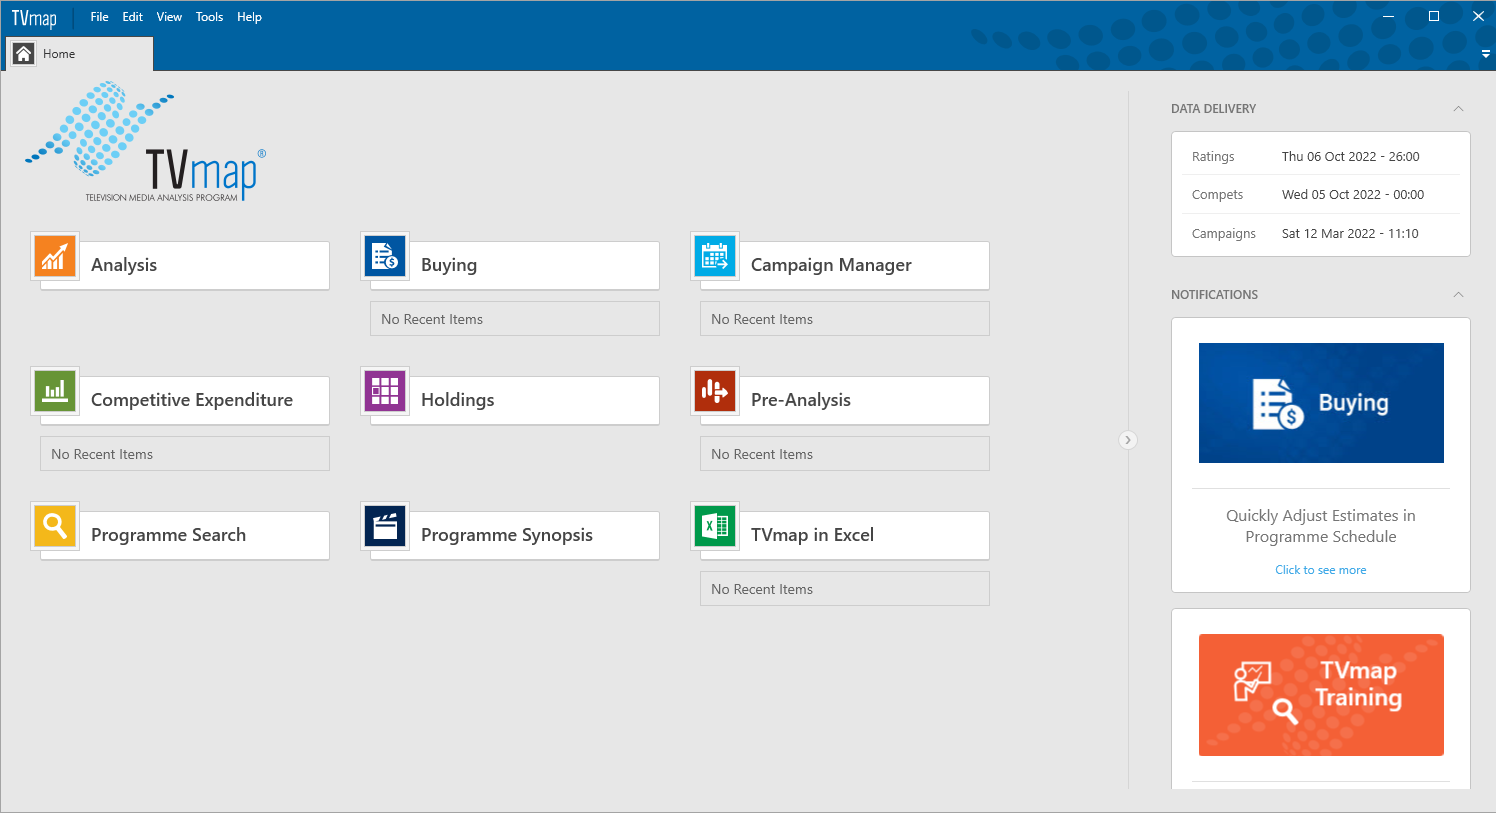Open the Buying module icon
Image resolution: width=1496 pixels, height=813 pixels.
pyautogui.click(x=385, y=256)
